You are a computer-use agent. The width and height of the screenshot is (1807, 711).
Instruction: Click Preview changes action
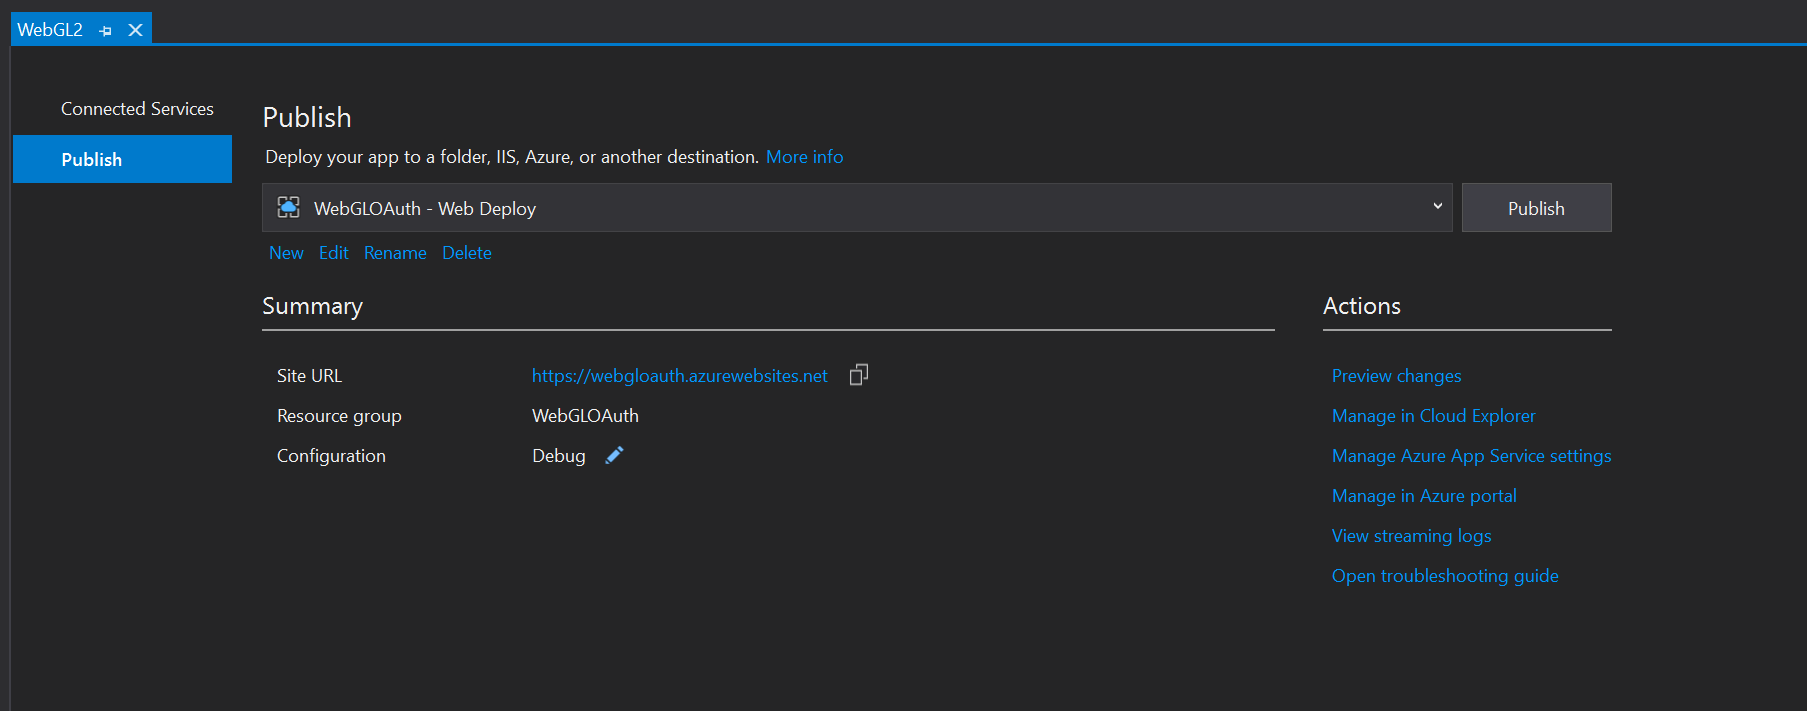tap(1396, 376)
